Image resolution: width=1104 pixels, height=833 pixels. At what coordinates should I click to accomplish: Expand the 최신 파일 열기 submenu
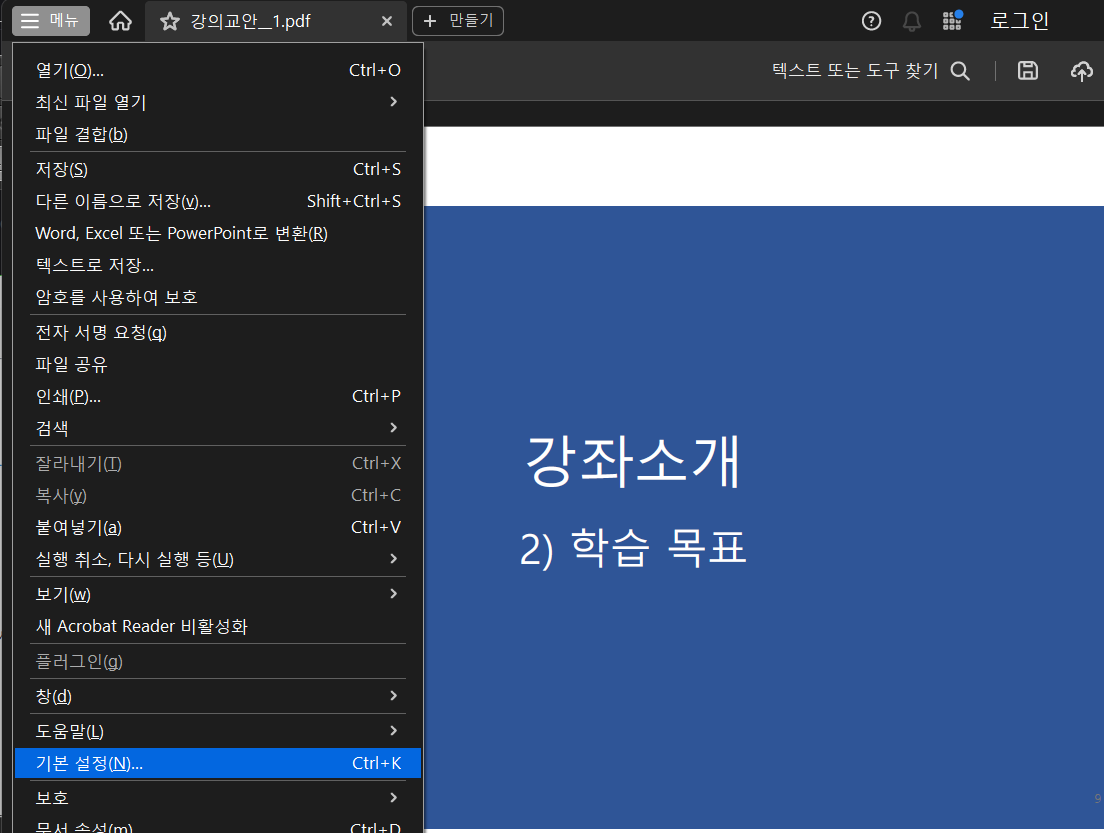[x=218, y=102]
